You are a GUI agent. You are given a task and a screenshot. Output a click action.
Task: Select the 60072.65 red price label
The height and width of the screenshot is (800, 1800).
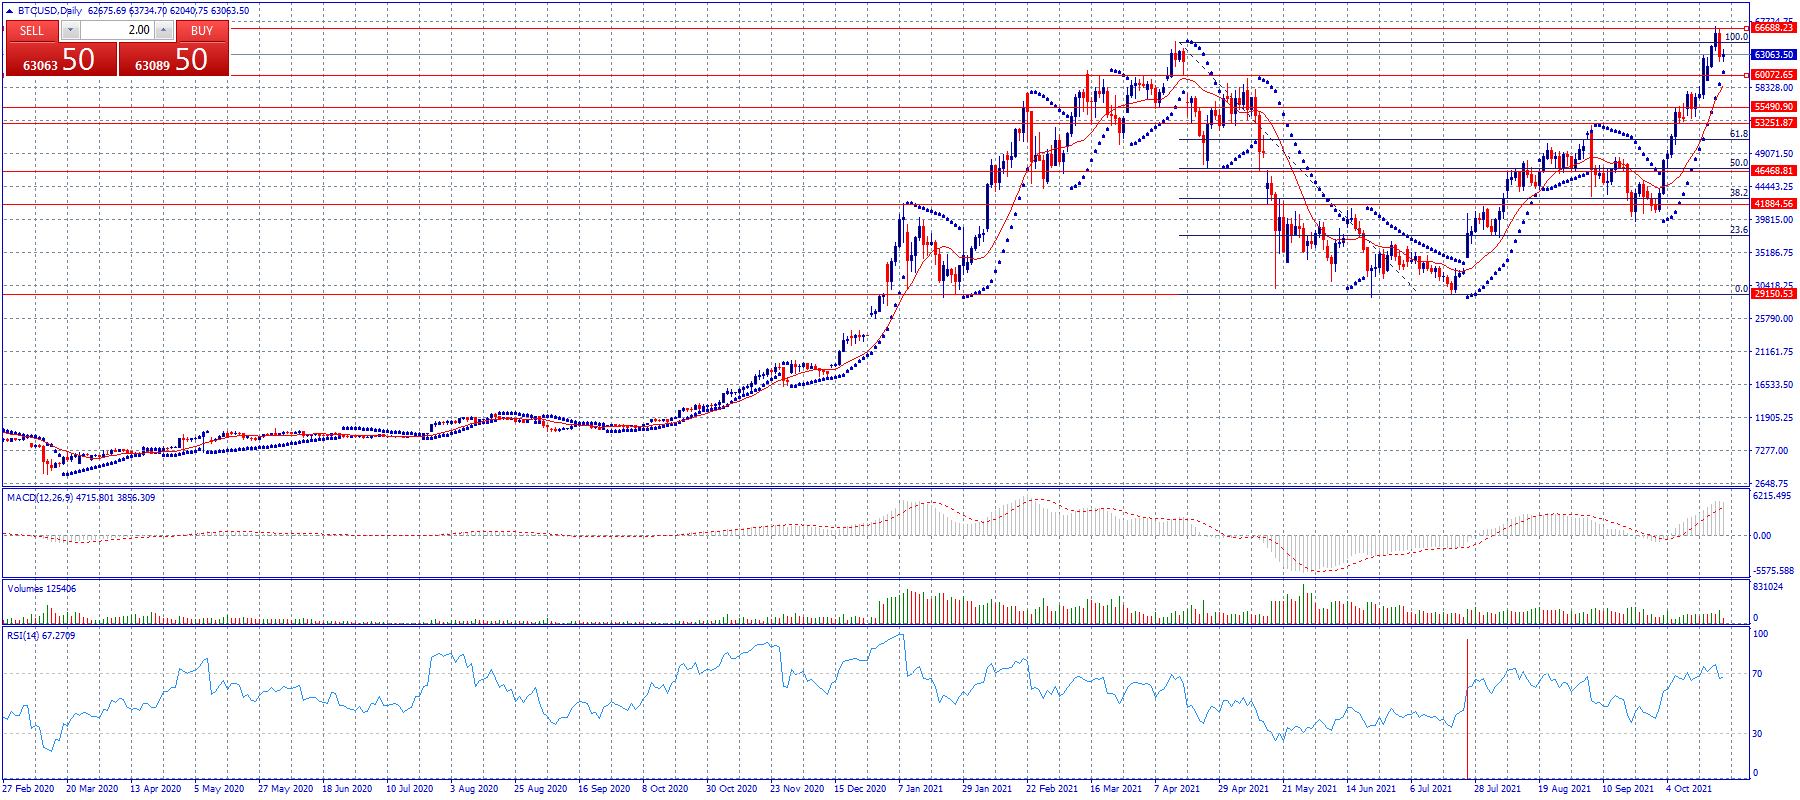coord(1773,75)
